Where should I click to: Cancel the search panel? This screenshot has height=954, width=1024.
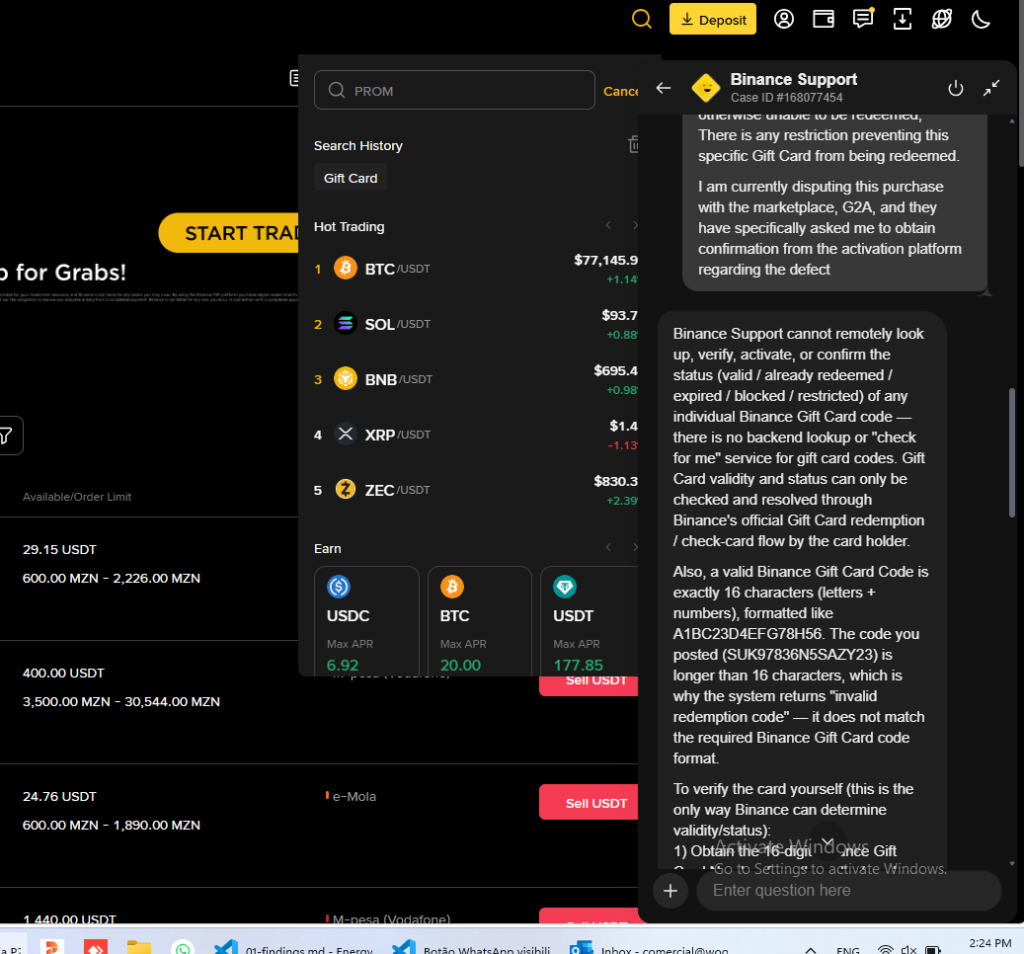pos(620,91)
